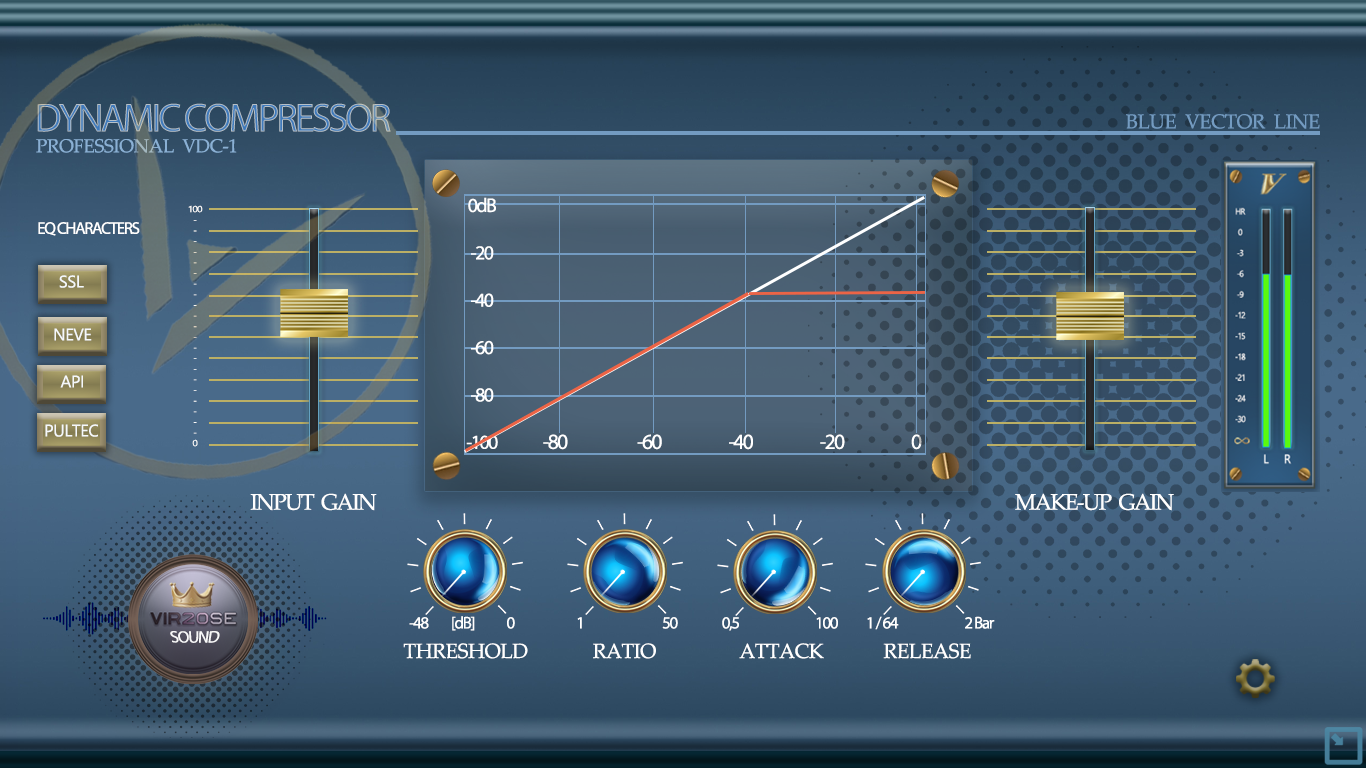Click the Attack knob

point(774,570)
